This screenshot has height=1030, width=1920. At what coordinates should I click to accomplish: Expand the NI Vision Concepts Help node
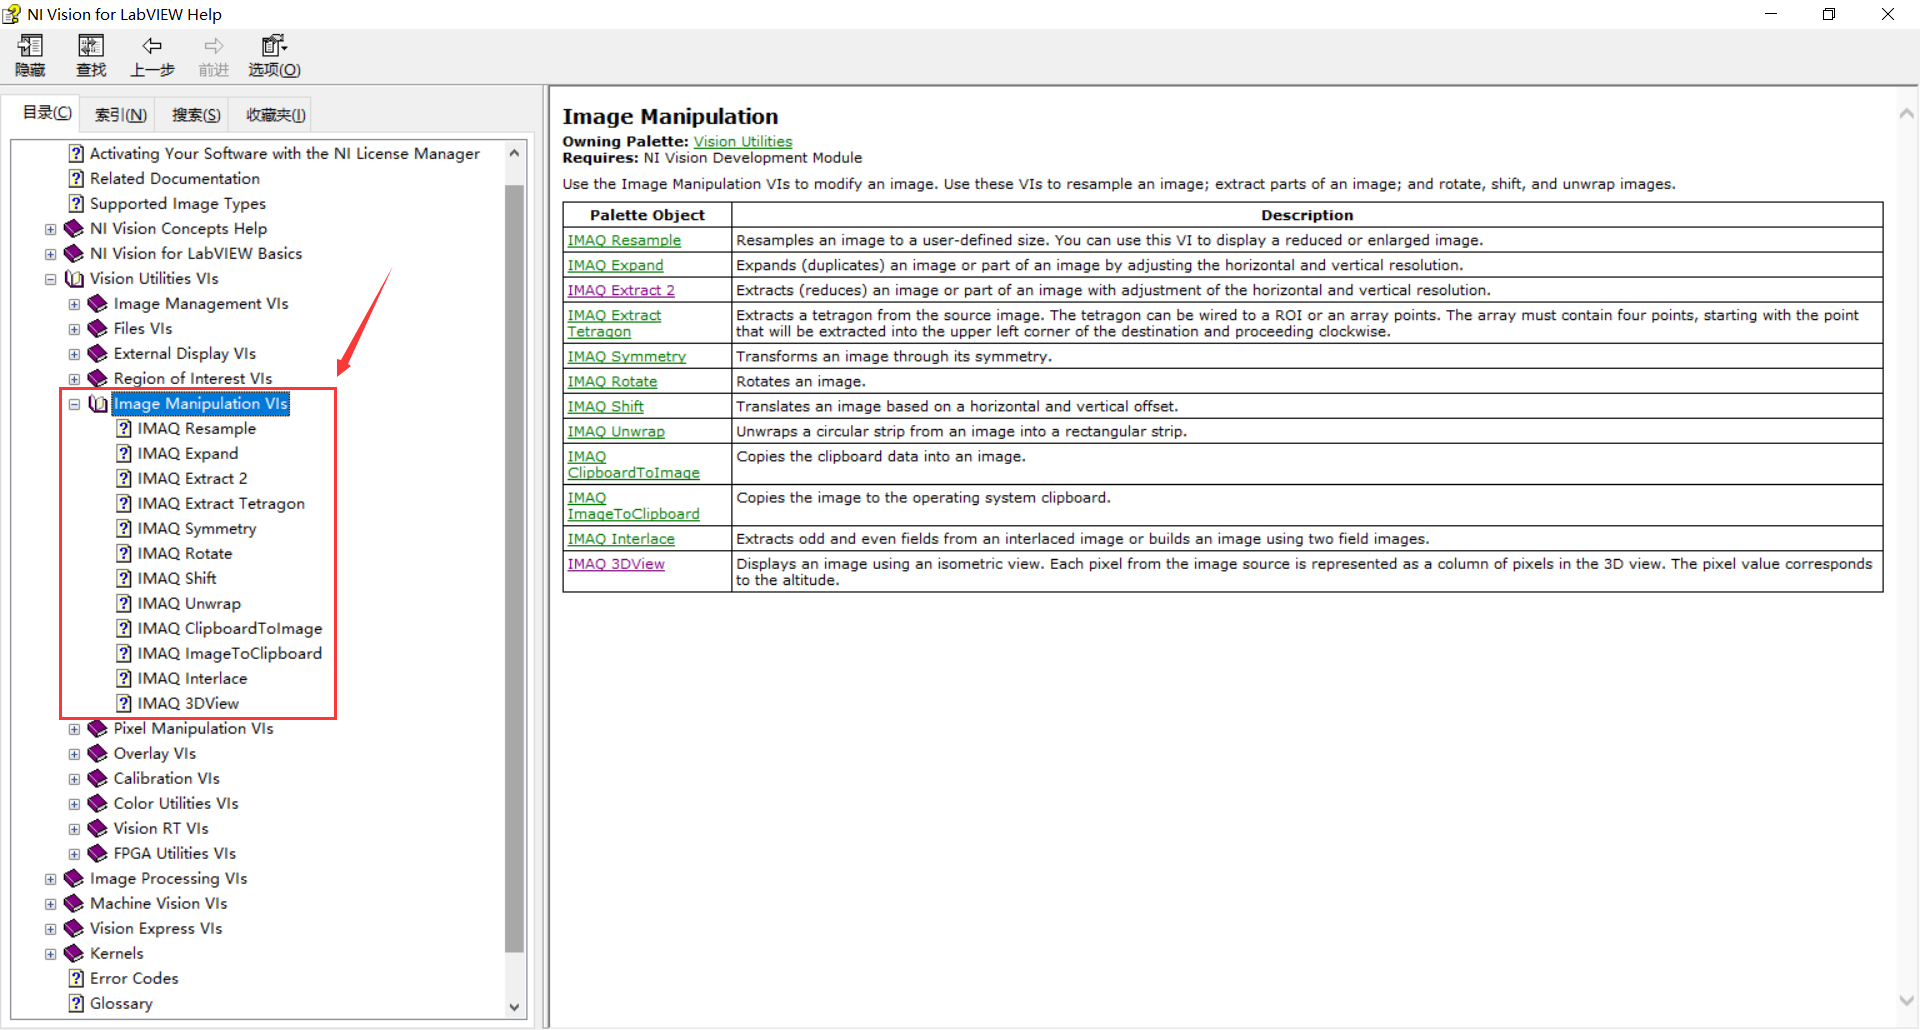tap(50, 229)
